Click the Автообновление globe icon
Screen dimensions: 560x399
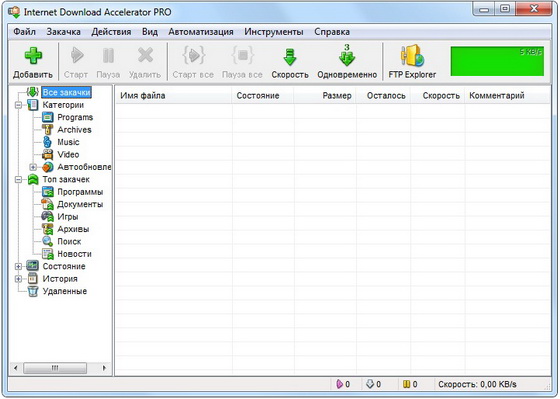(x=48, y=167)
